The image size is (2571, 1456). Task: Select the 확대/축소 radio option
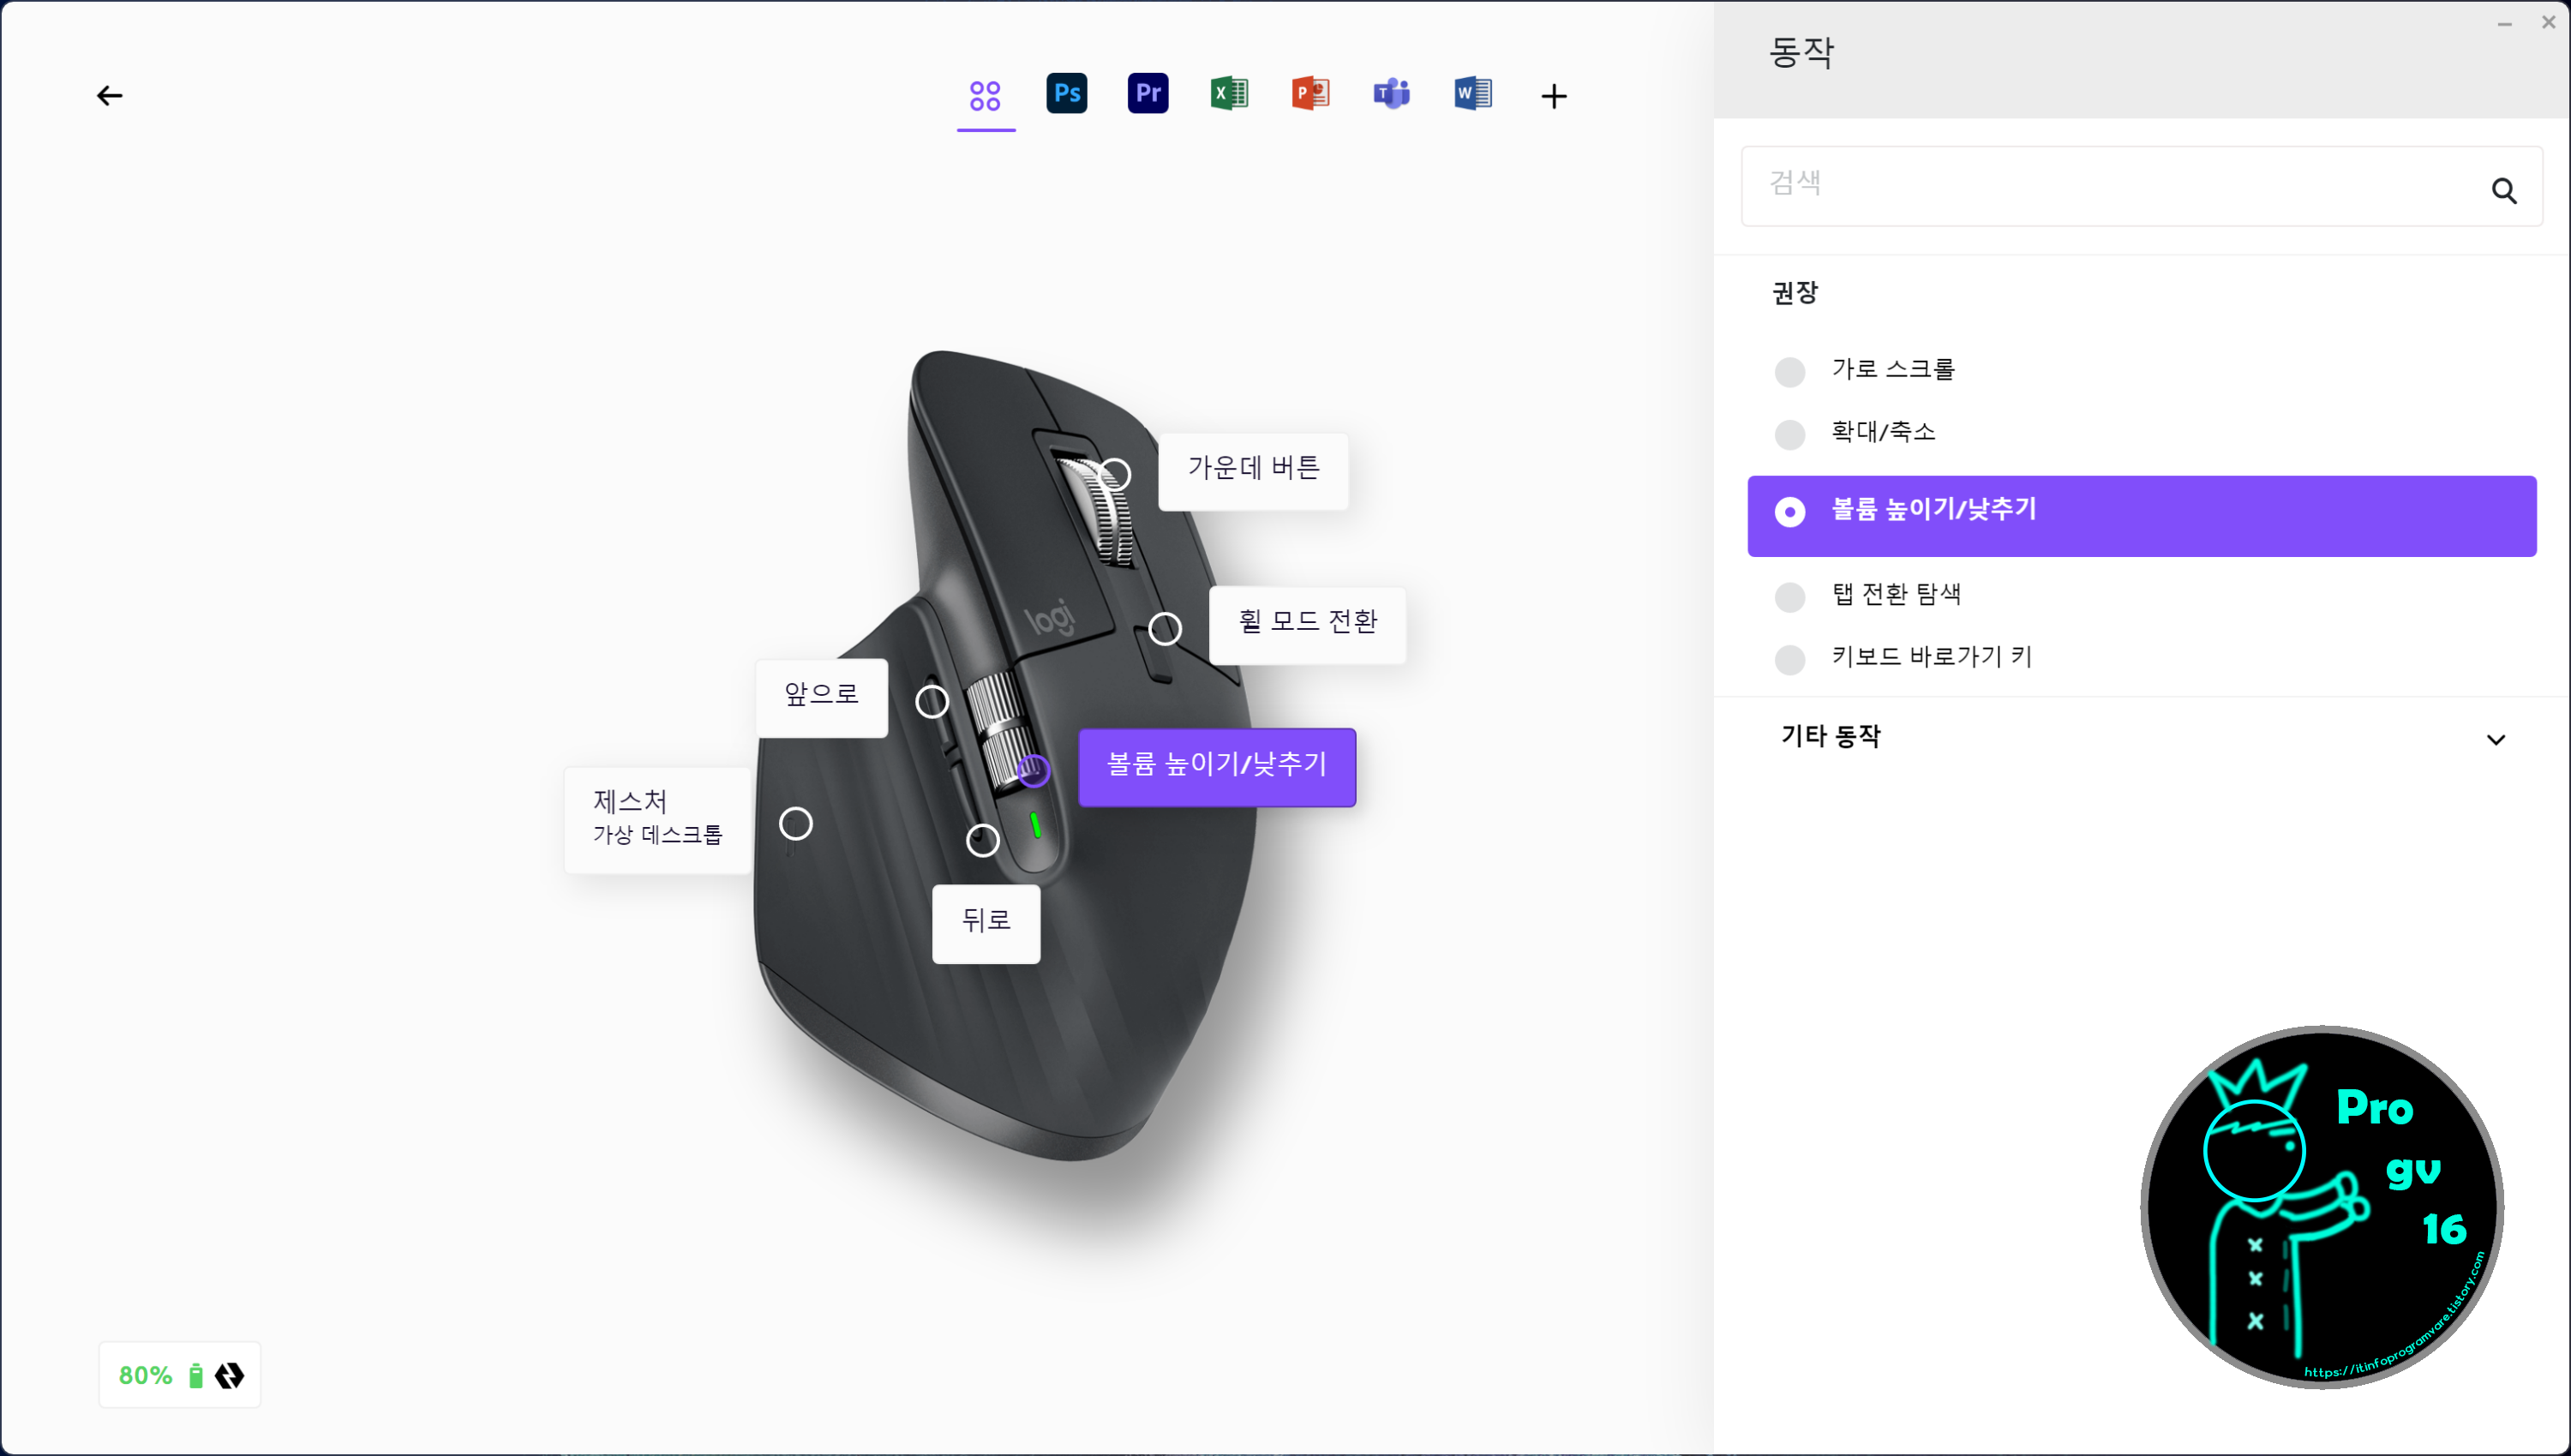pyautogui.click(x=1789, y=434)
